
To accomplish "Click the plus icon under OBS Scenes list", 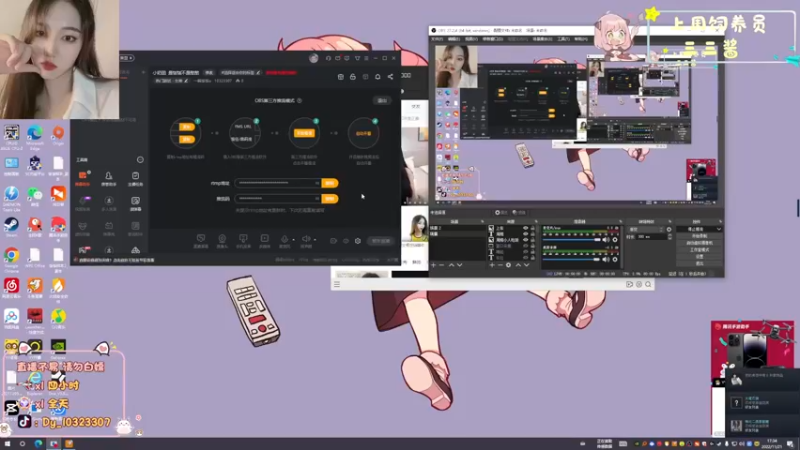I will [x=434, y=265].
